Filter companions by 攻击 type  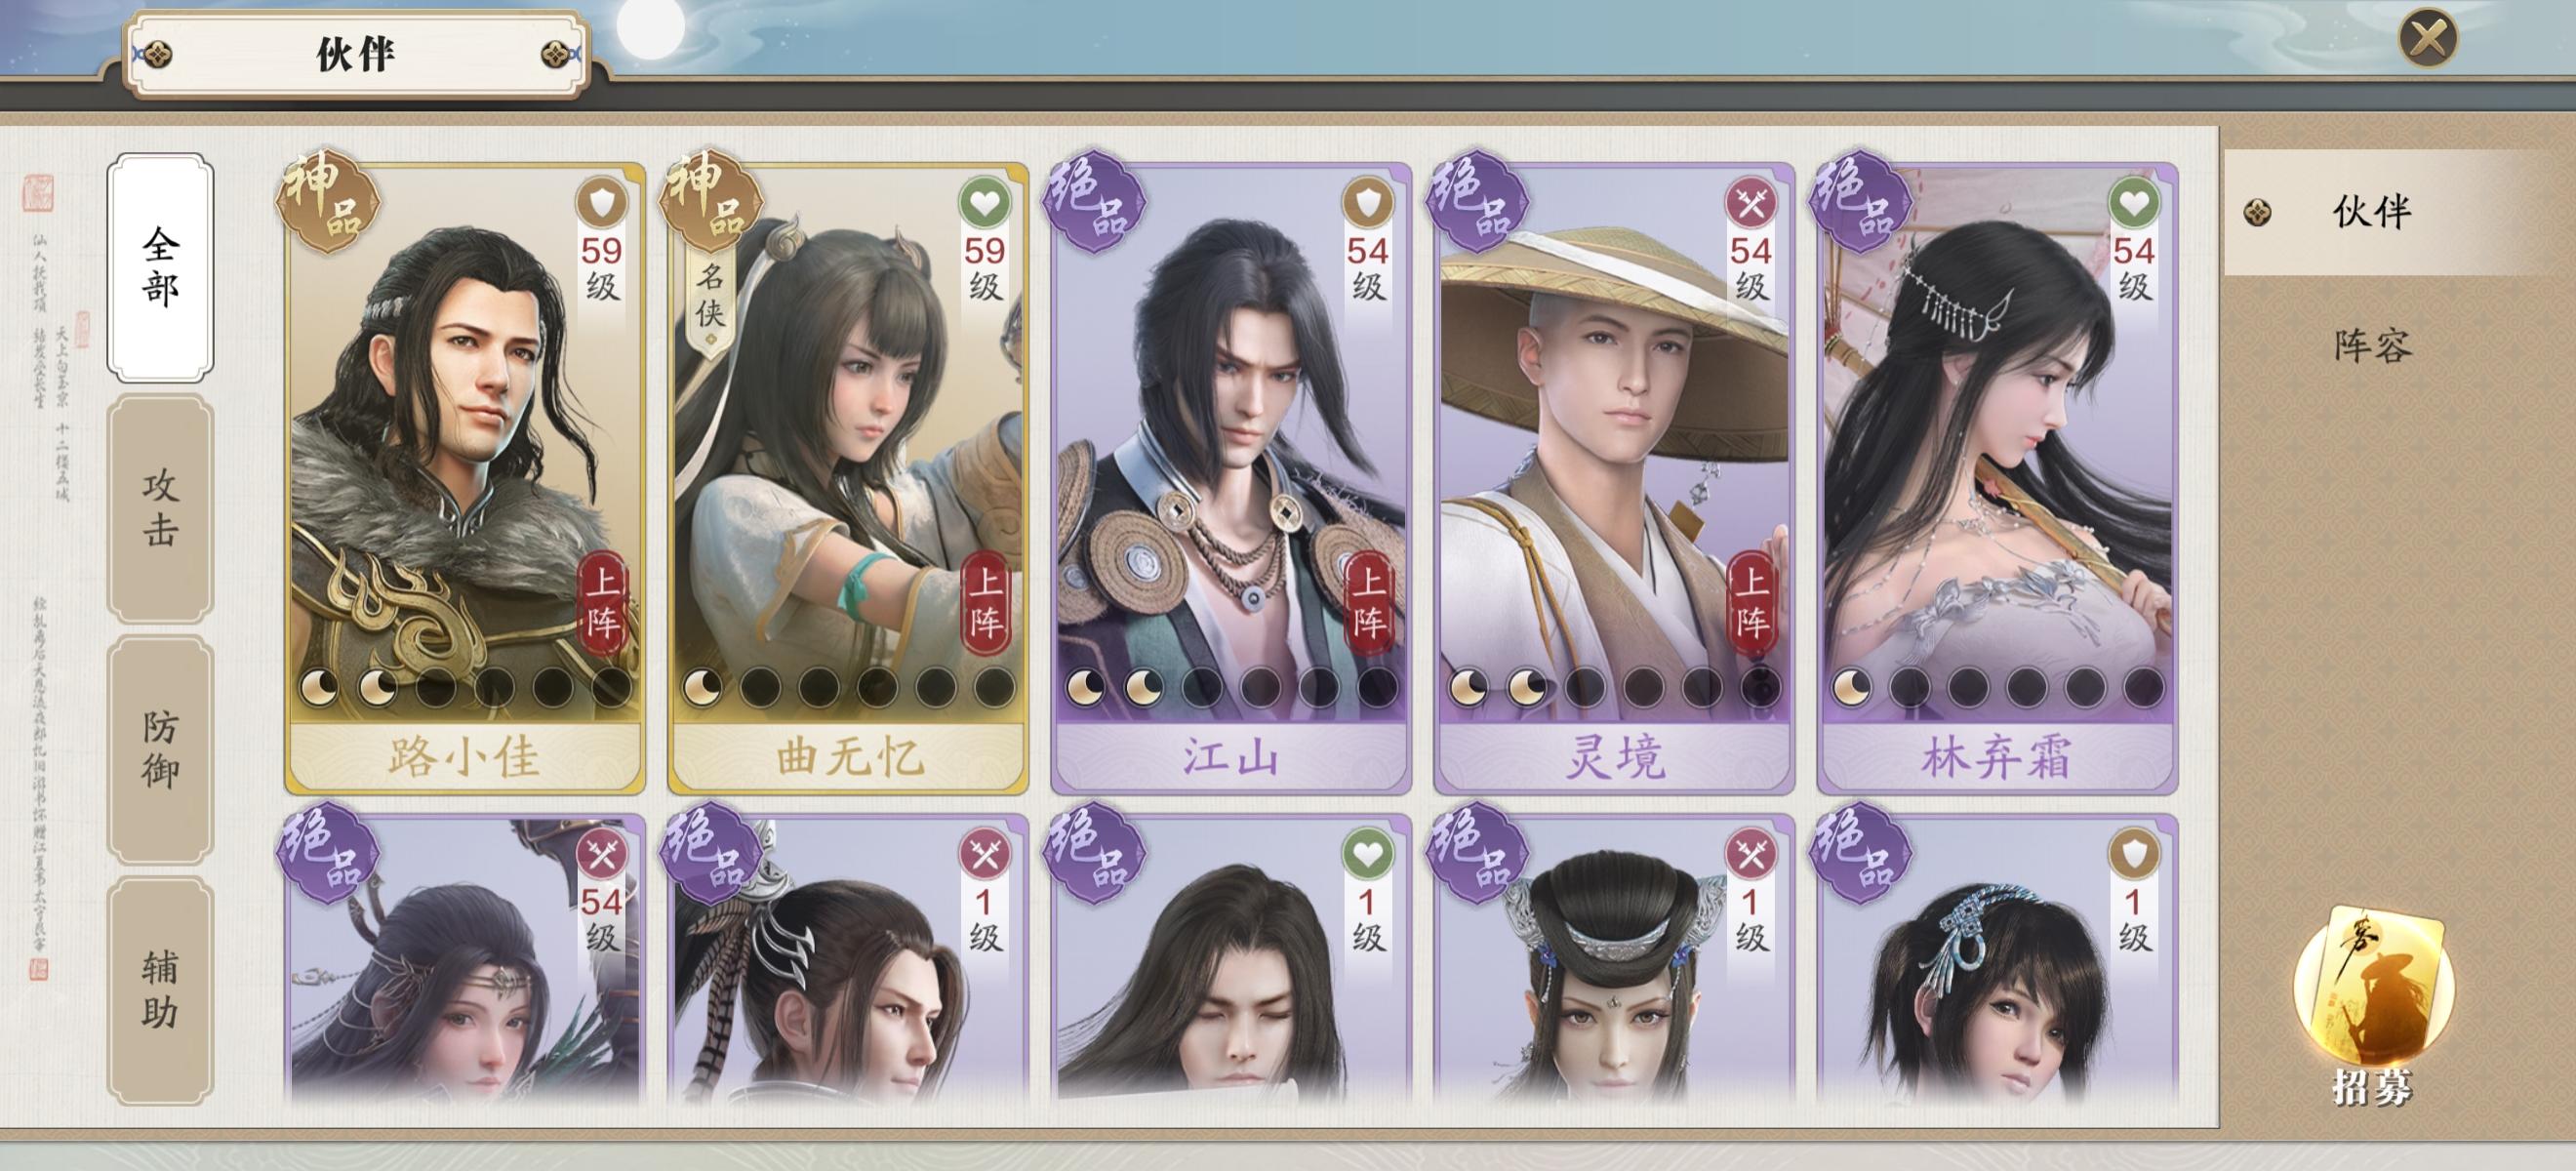160,508
